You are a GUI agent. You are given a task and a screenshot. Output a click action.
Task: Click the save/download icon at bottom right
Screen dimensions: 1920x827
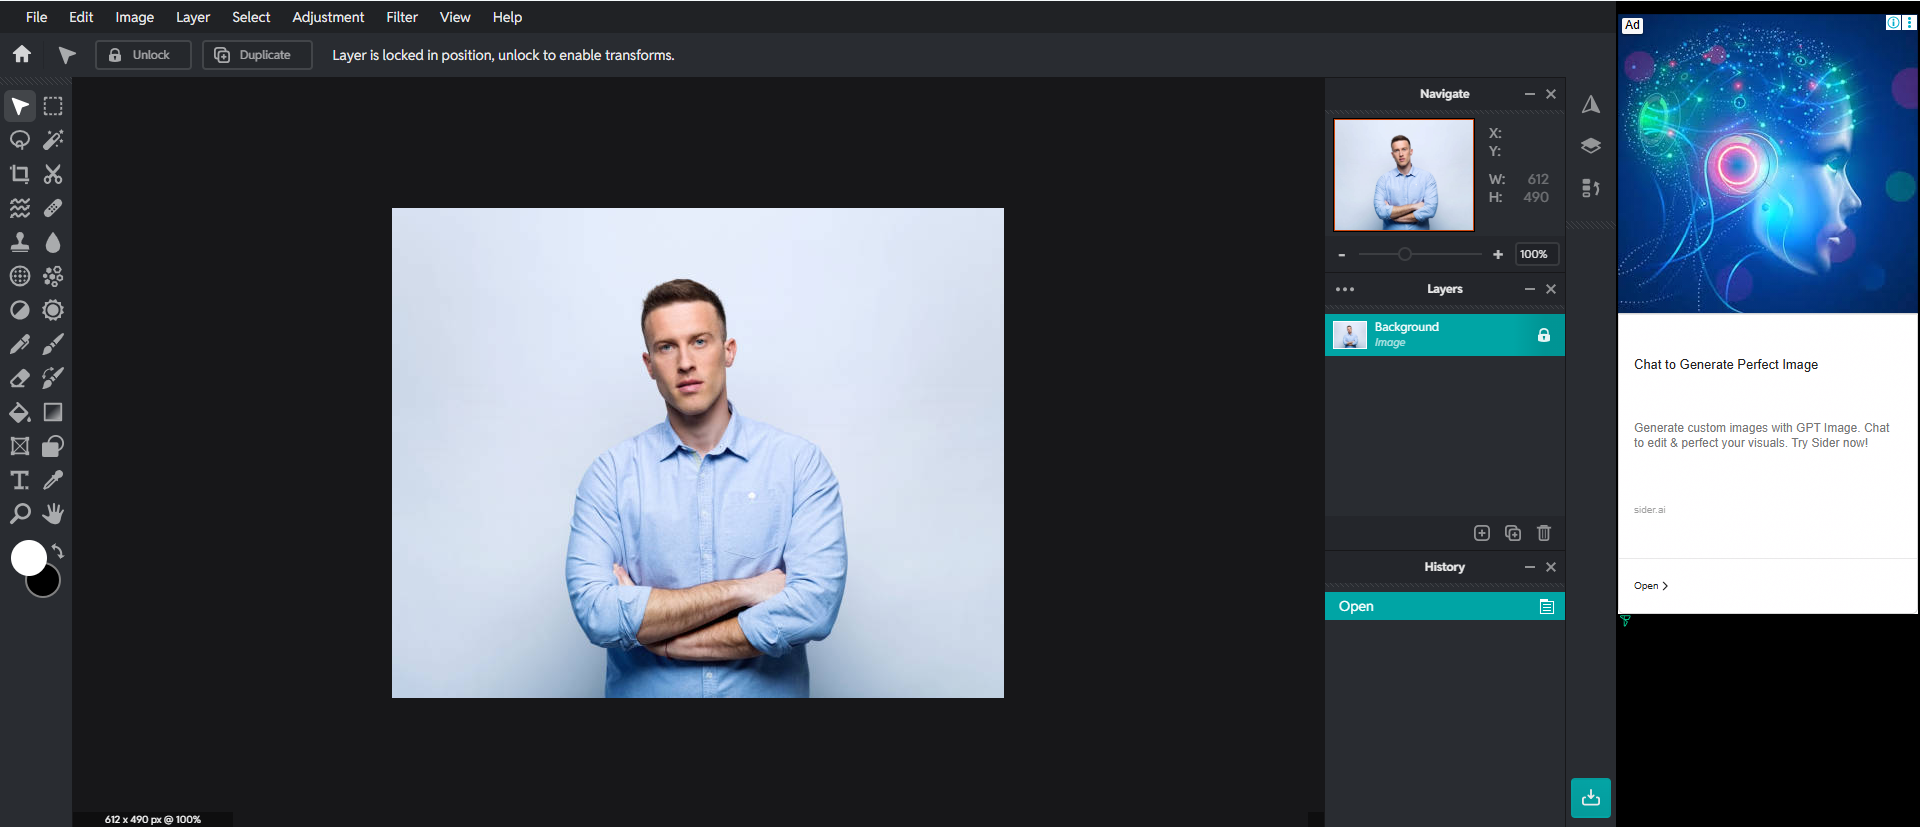(1590, 798)
